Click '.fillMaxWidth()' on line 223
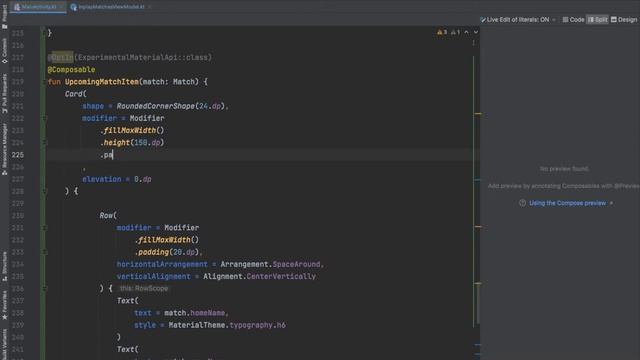The height and width of the screenshot is (360, 640). click(132, 131)
